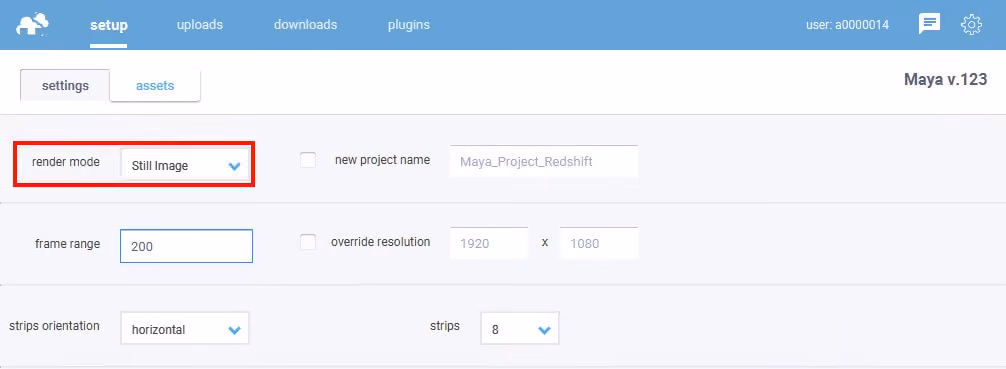Expand the horizontal strips orientation dropdown

[185, 329]
